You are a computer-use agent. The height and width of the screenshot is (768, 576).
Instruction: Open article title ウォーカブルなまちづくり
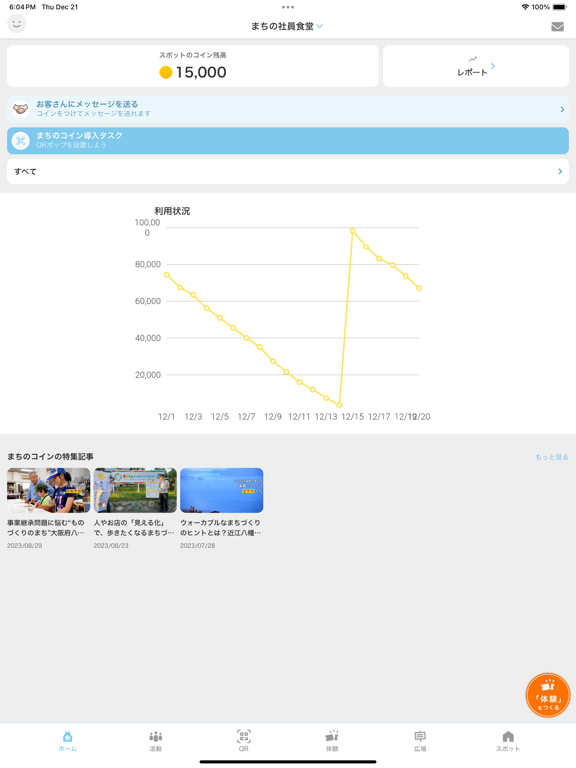pos(220,528)
